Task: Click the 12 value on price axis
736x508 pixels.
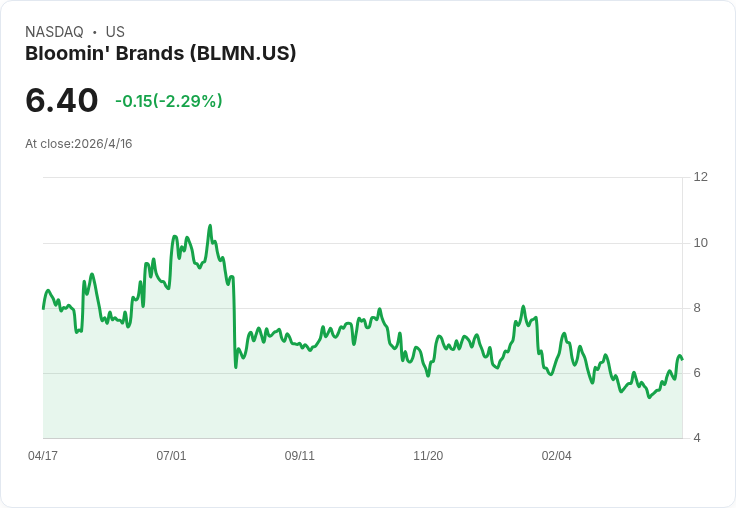Action: coord(701,177)
